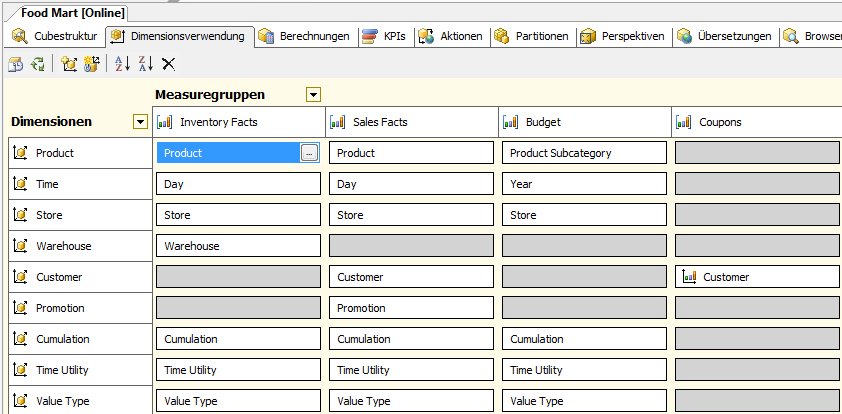Switch to the Cubestruktur tab

pos(54,37)
